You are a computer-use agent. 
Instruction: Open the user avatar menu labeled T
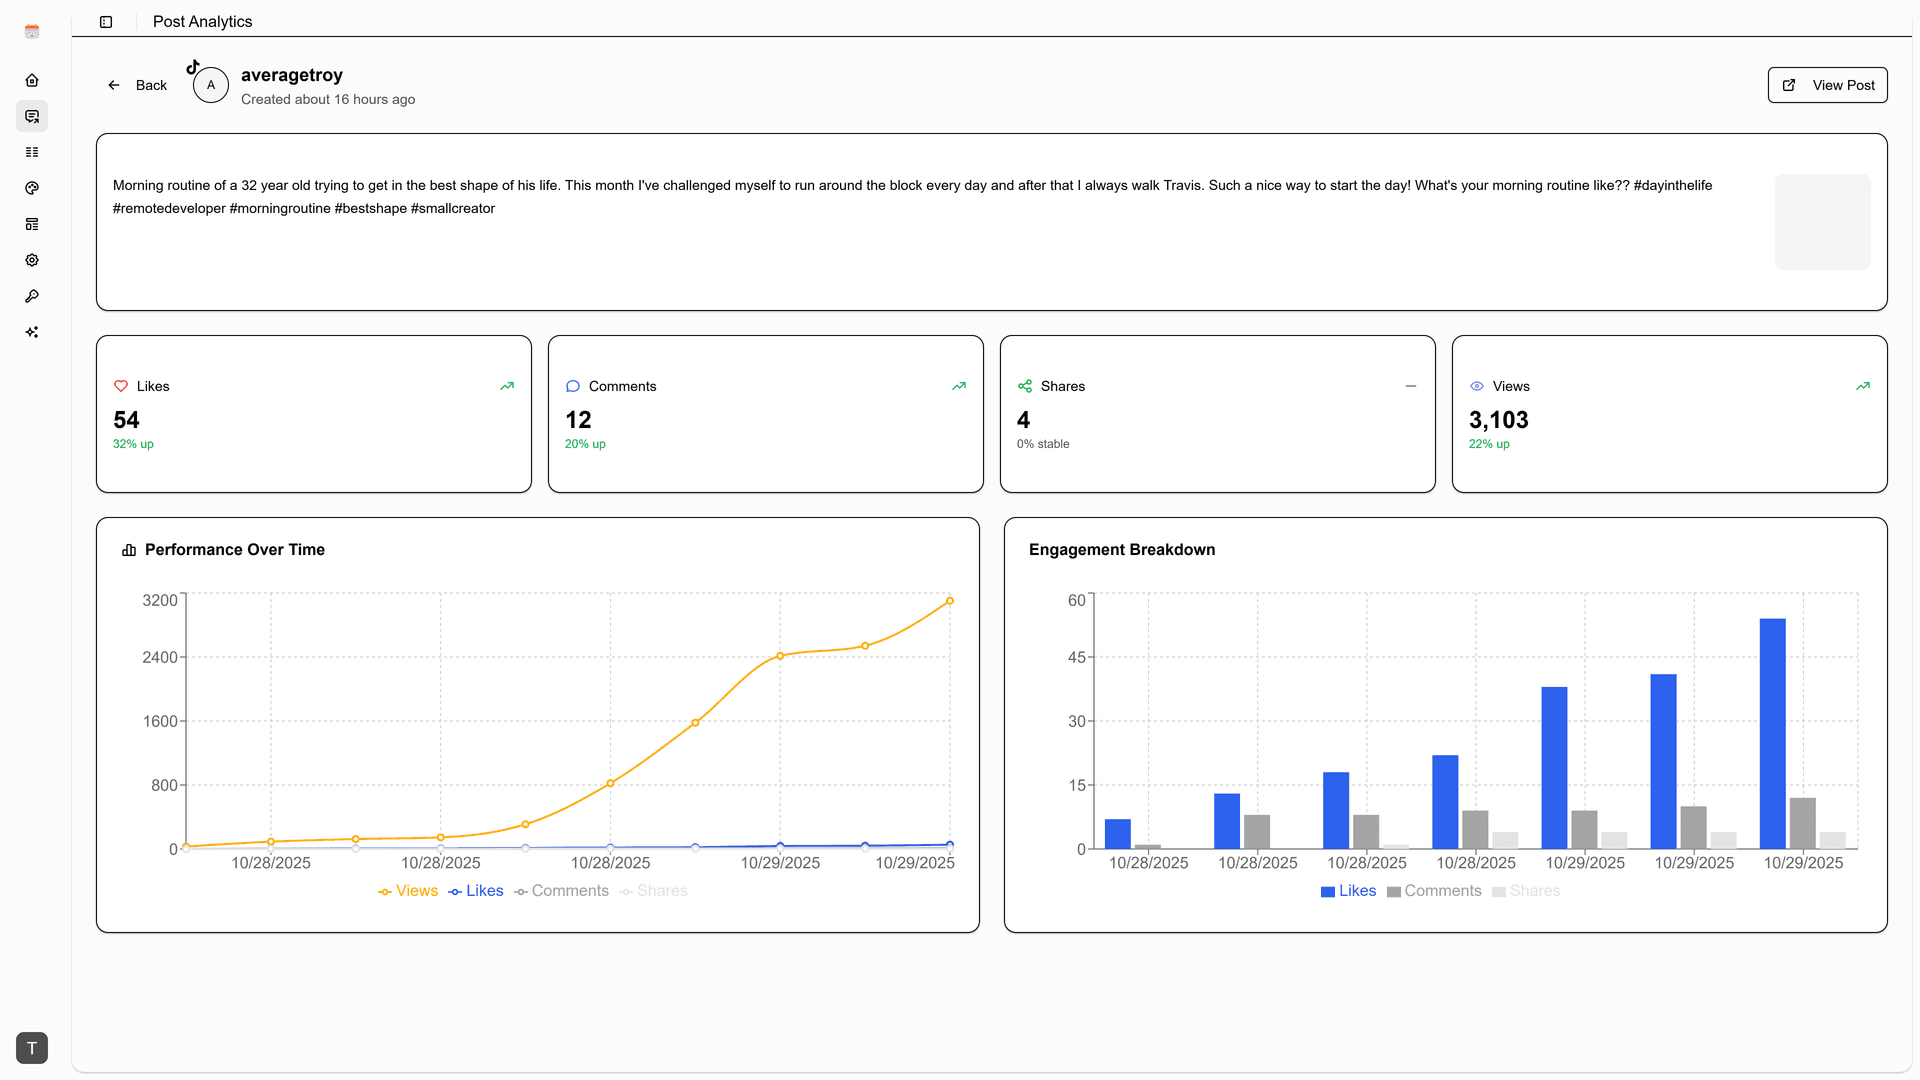click(x=32, y=1048)
